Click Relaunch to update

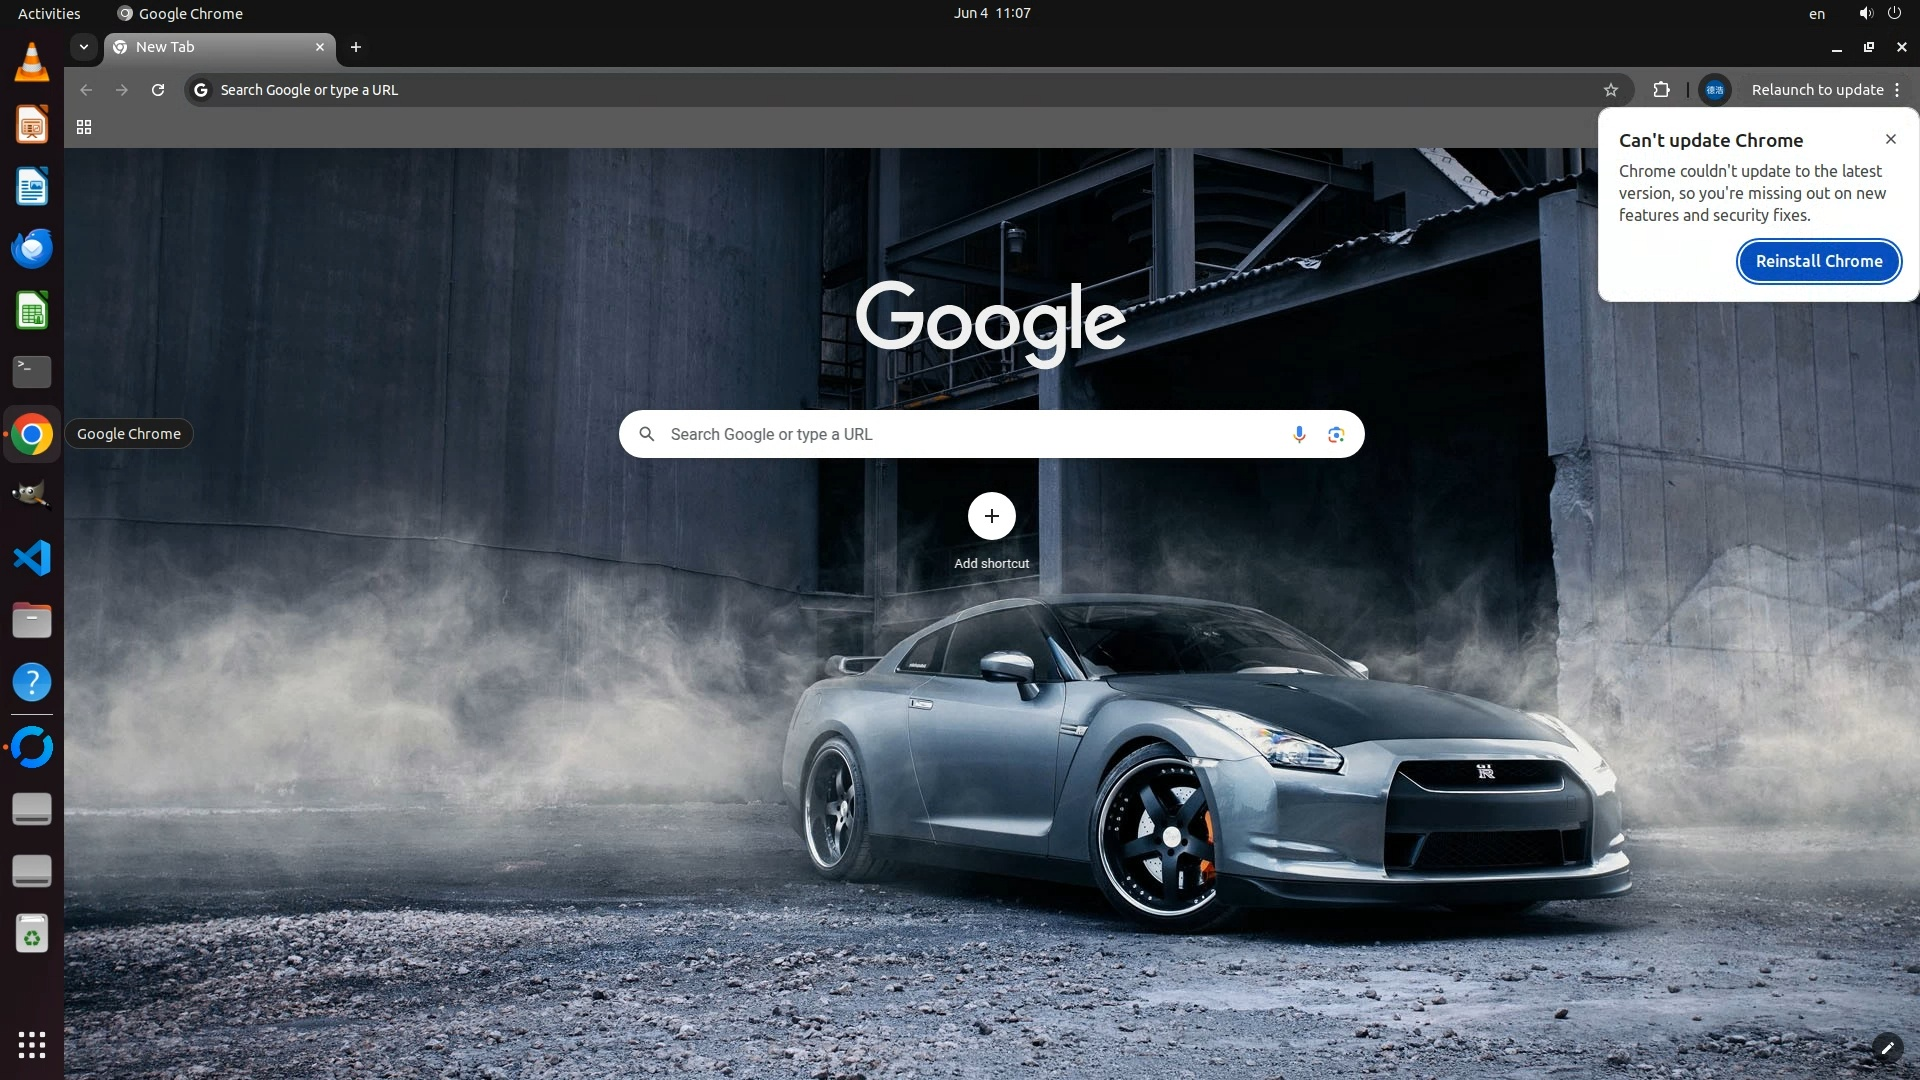pyautogui.click(x=1816, y=90)
